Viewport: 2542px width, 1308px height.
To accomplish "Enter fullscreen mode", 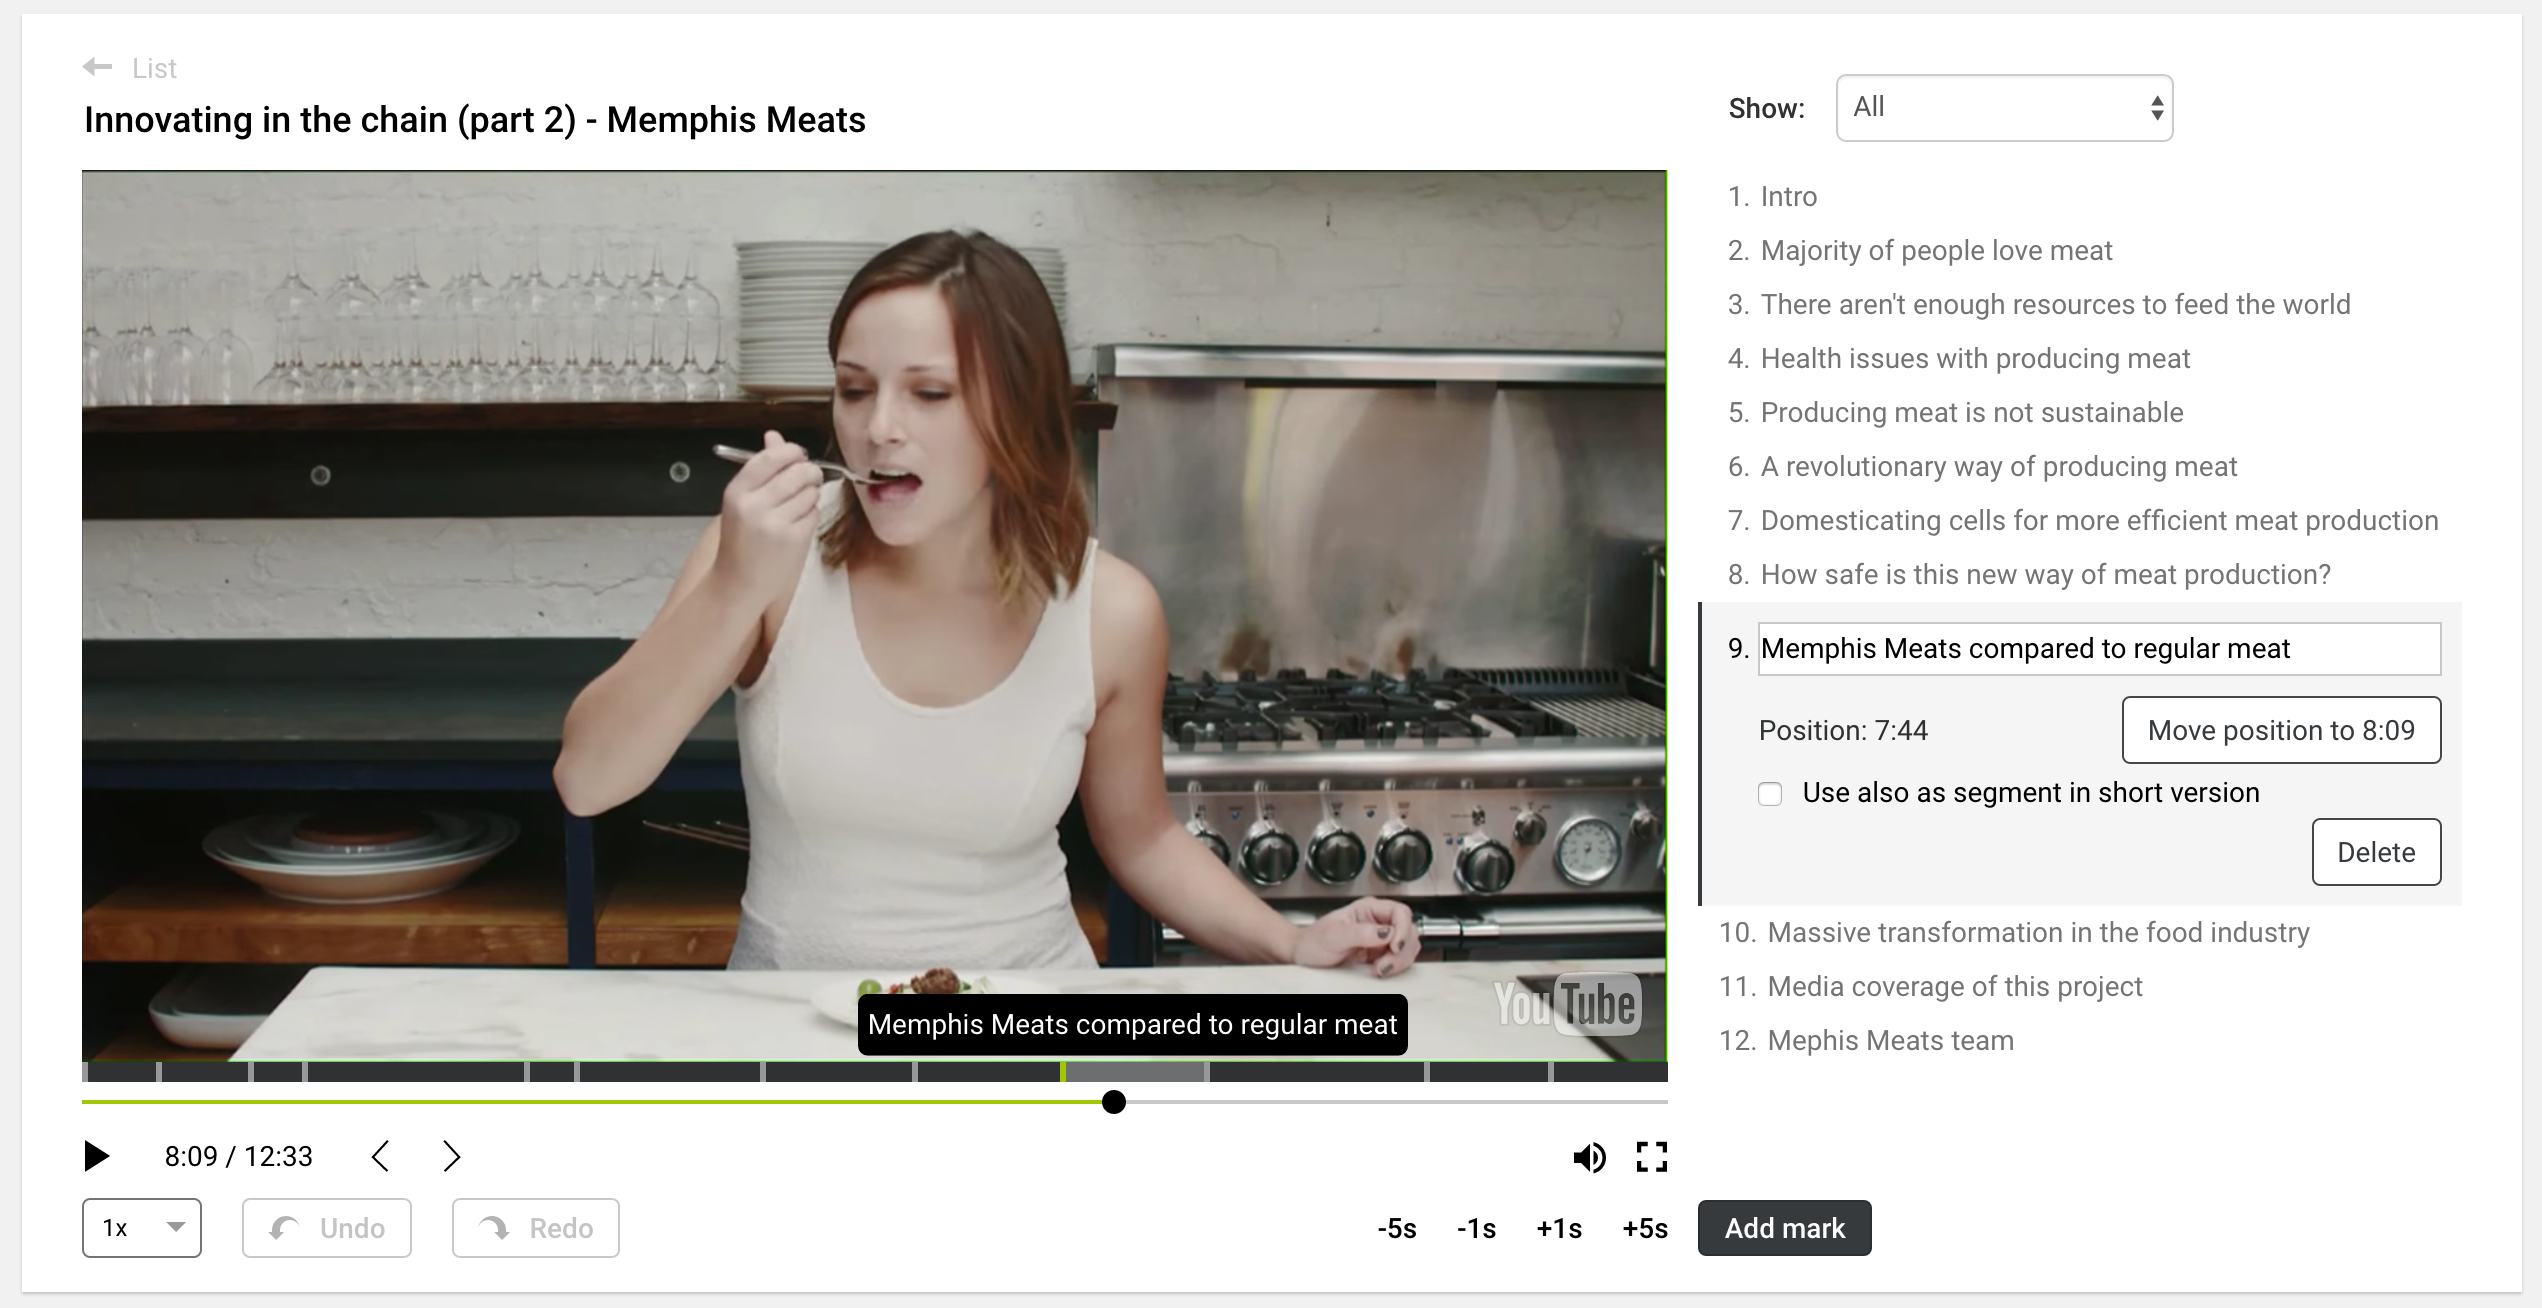I will tap(1651, 1157).
